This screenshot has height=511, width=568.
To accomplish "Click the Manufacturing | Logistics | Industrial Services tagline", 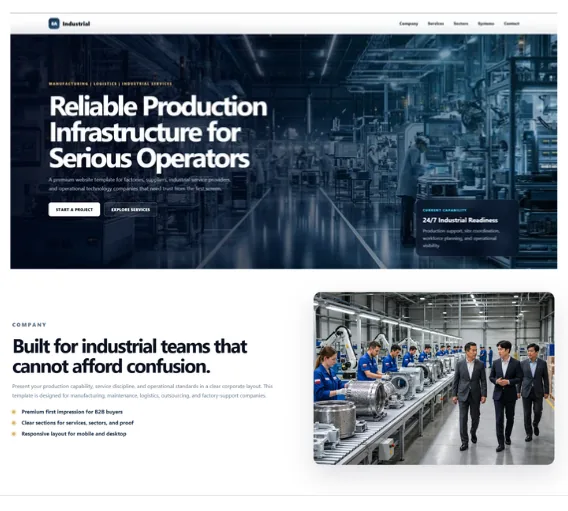I will [110, 84].
